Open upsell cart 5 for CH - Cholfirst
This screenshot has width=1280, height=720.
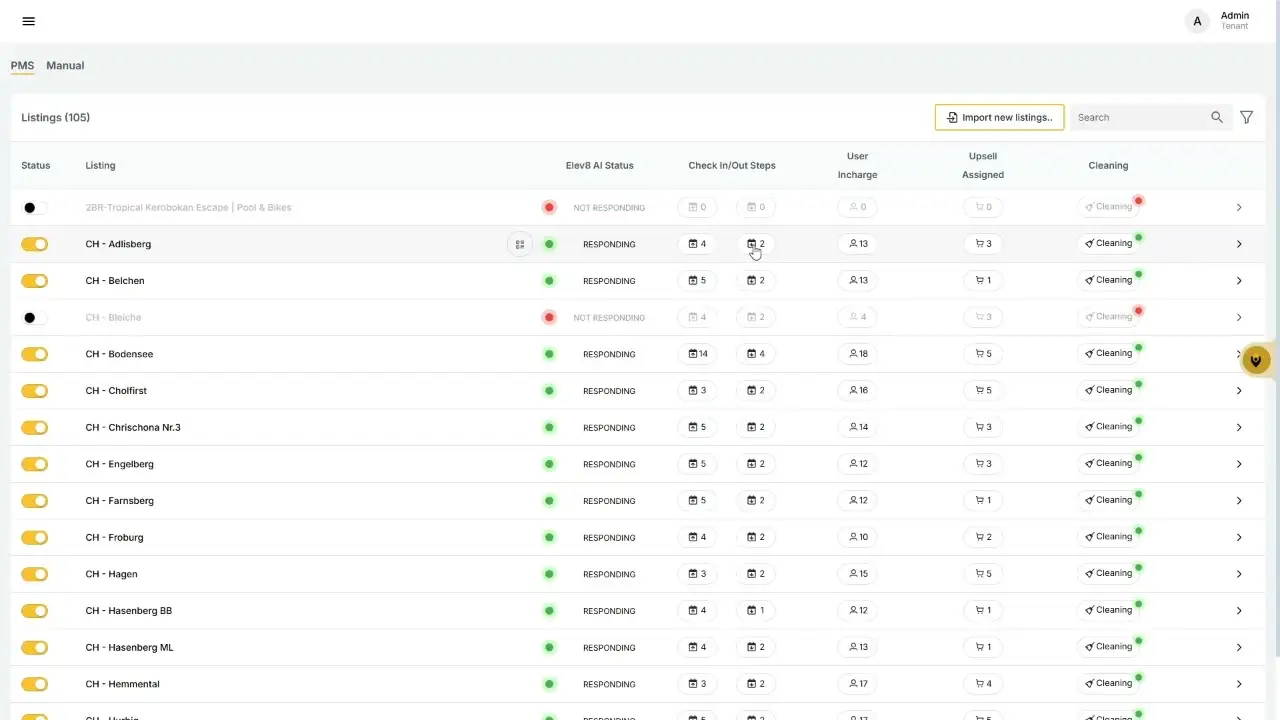983,391
